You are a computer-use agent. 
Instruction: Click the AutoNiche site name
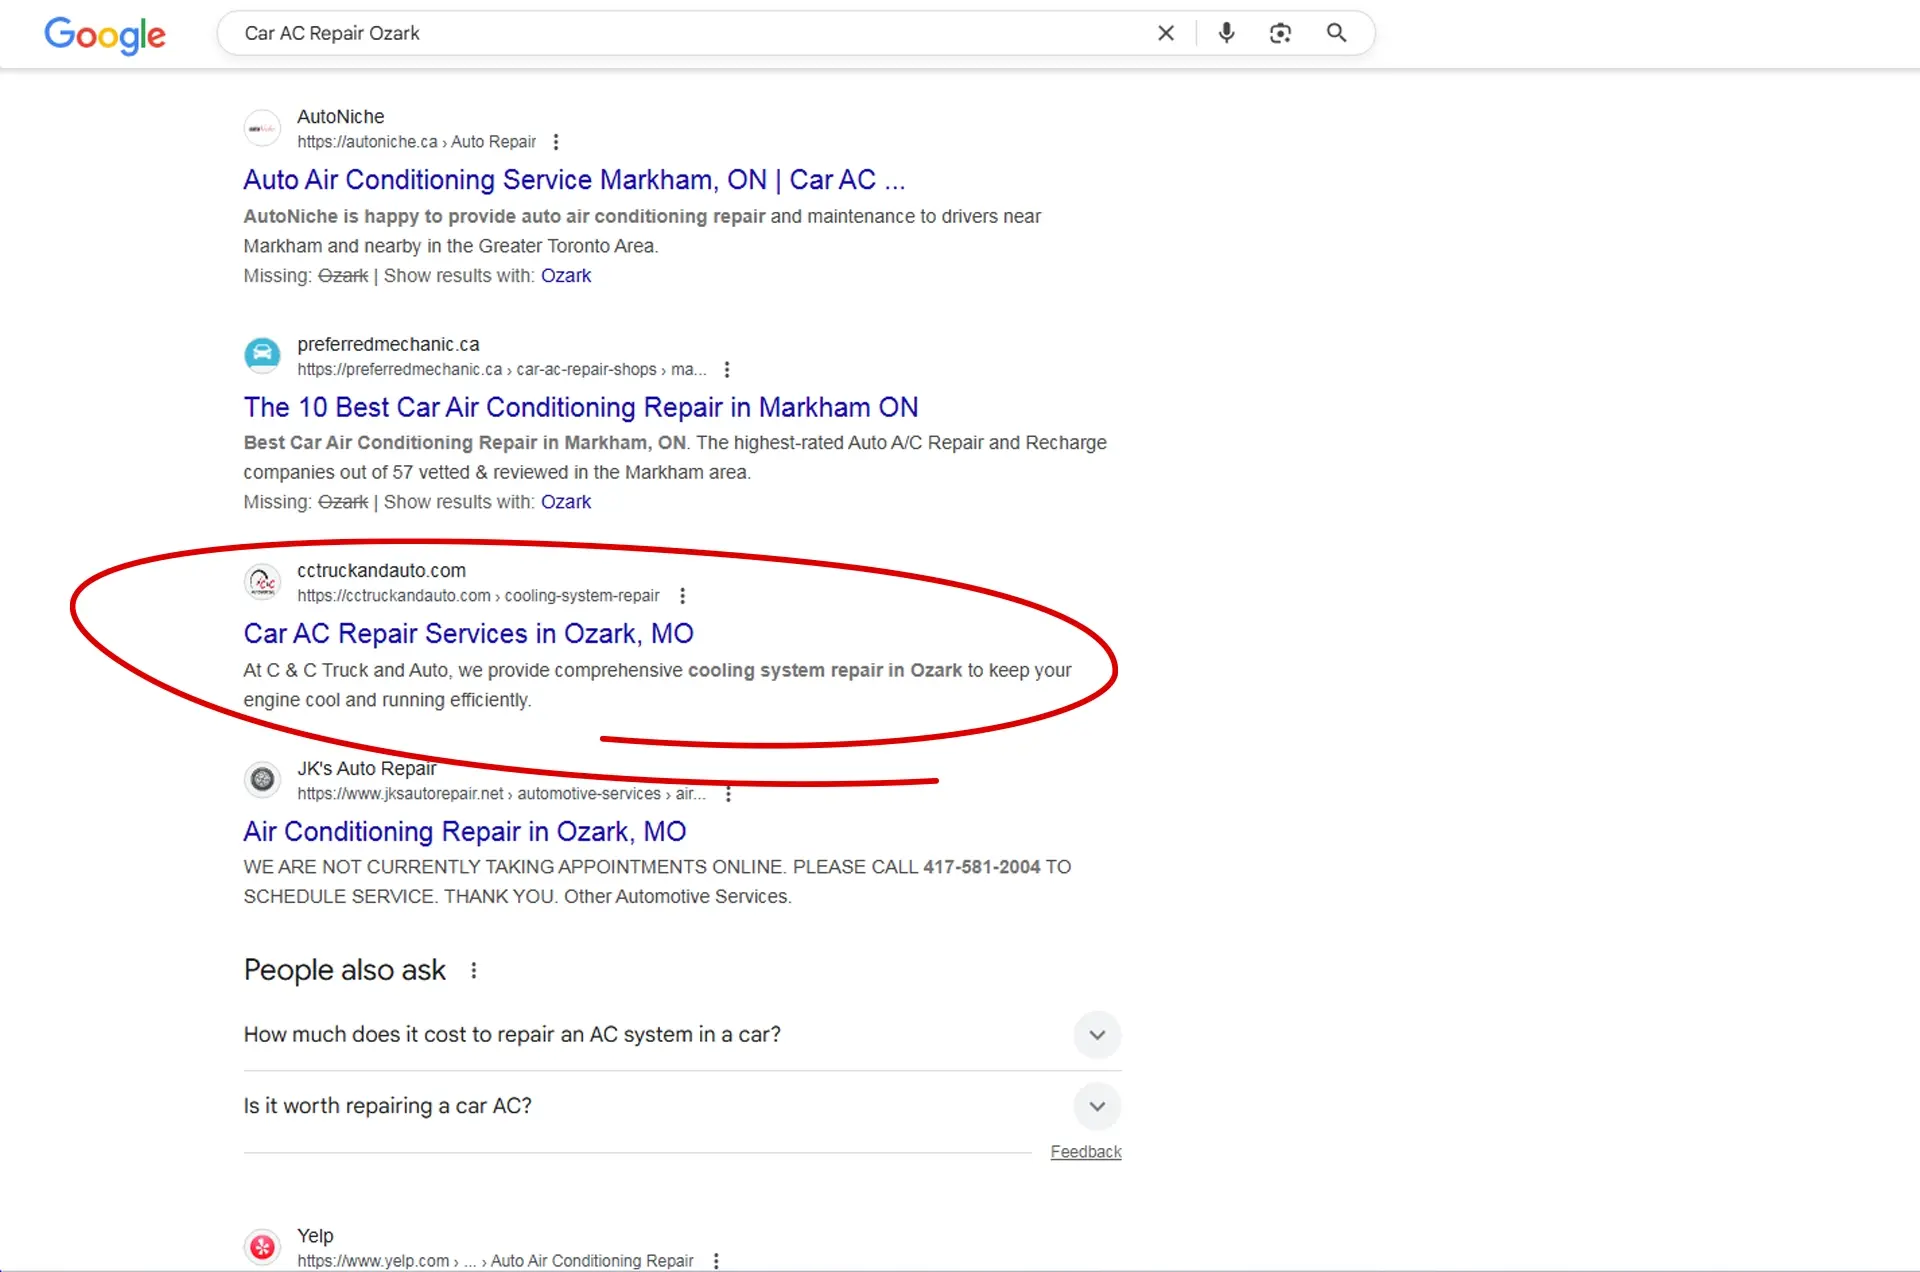click(x=340, y=117)
